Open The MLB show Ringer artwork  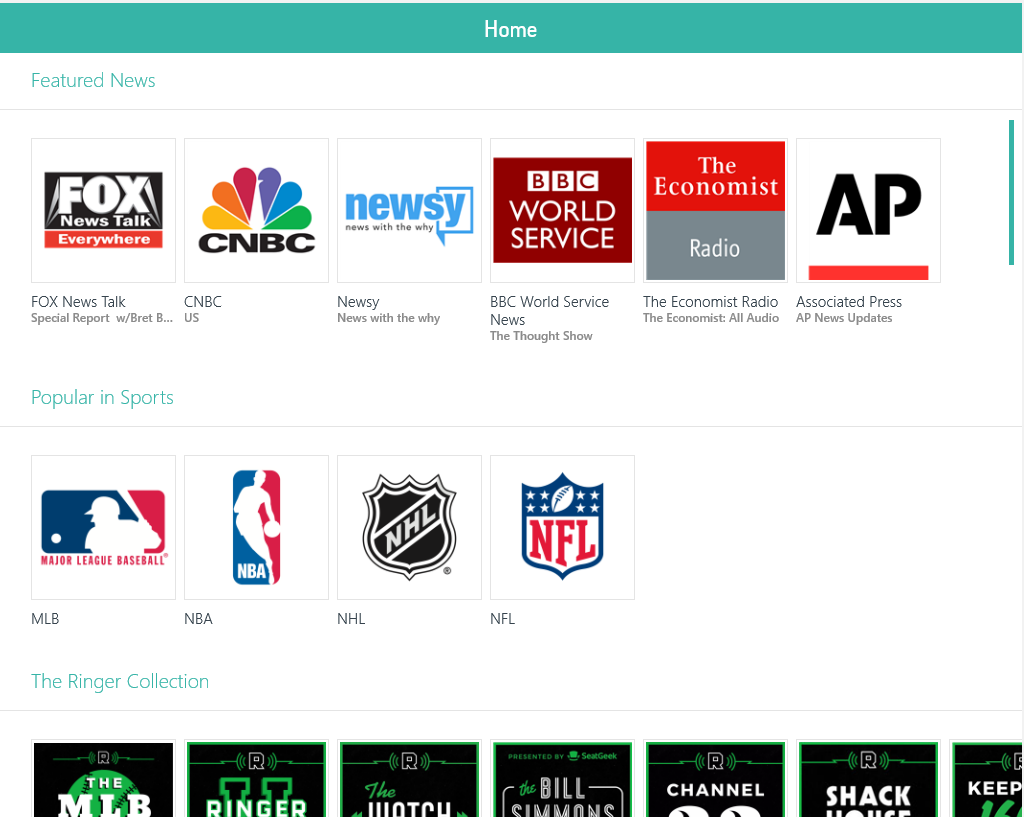(103, 778)
